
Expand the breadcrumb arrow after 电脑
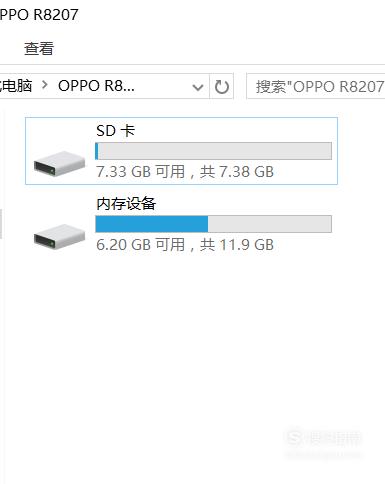tap(45, 86)
